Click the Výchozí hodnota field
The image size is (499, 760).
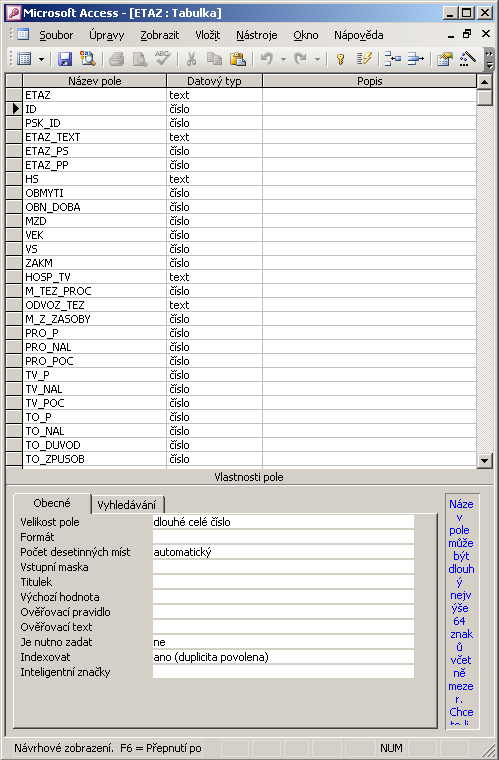coord(283,597)
